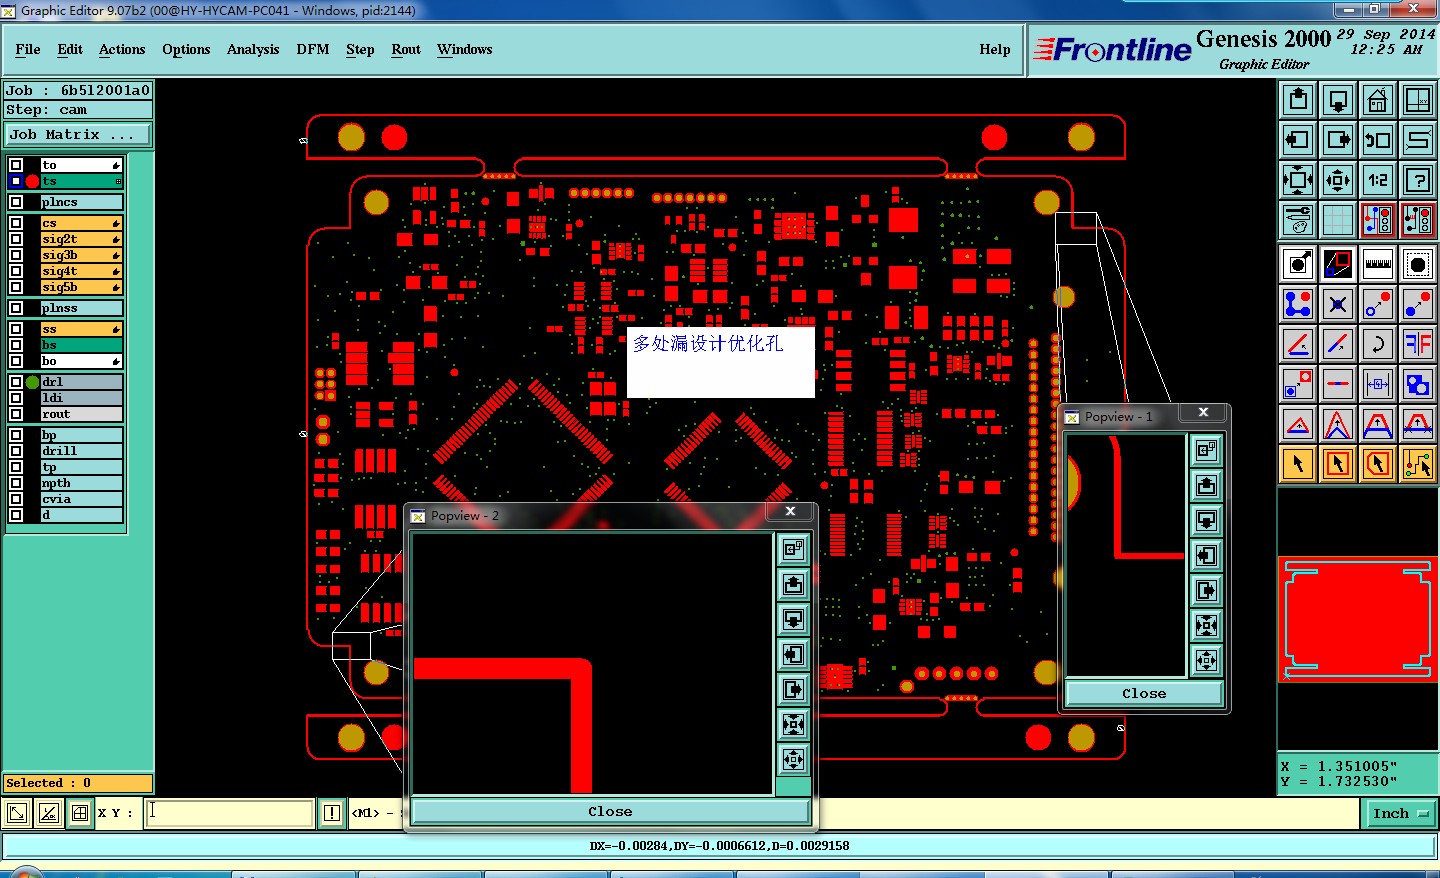This screenshot has width=1440, height=878.
Task: Click the question mark help icon
Action: point(1418,180)
